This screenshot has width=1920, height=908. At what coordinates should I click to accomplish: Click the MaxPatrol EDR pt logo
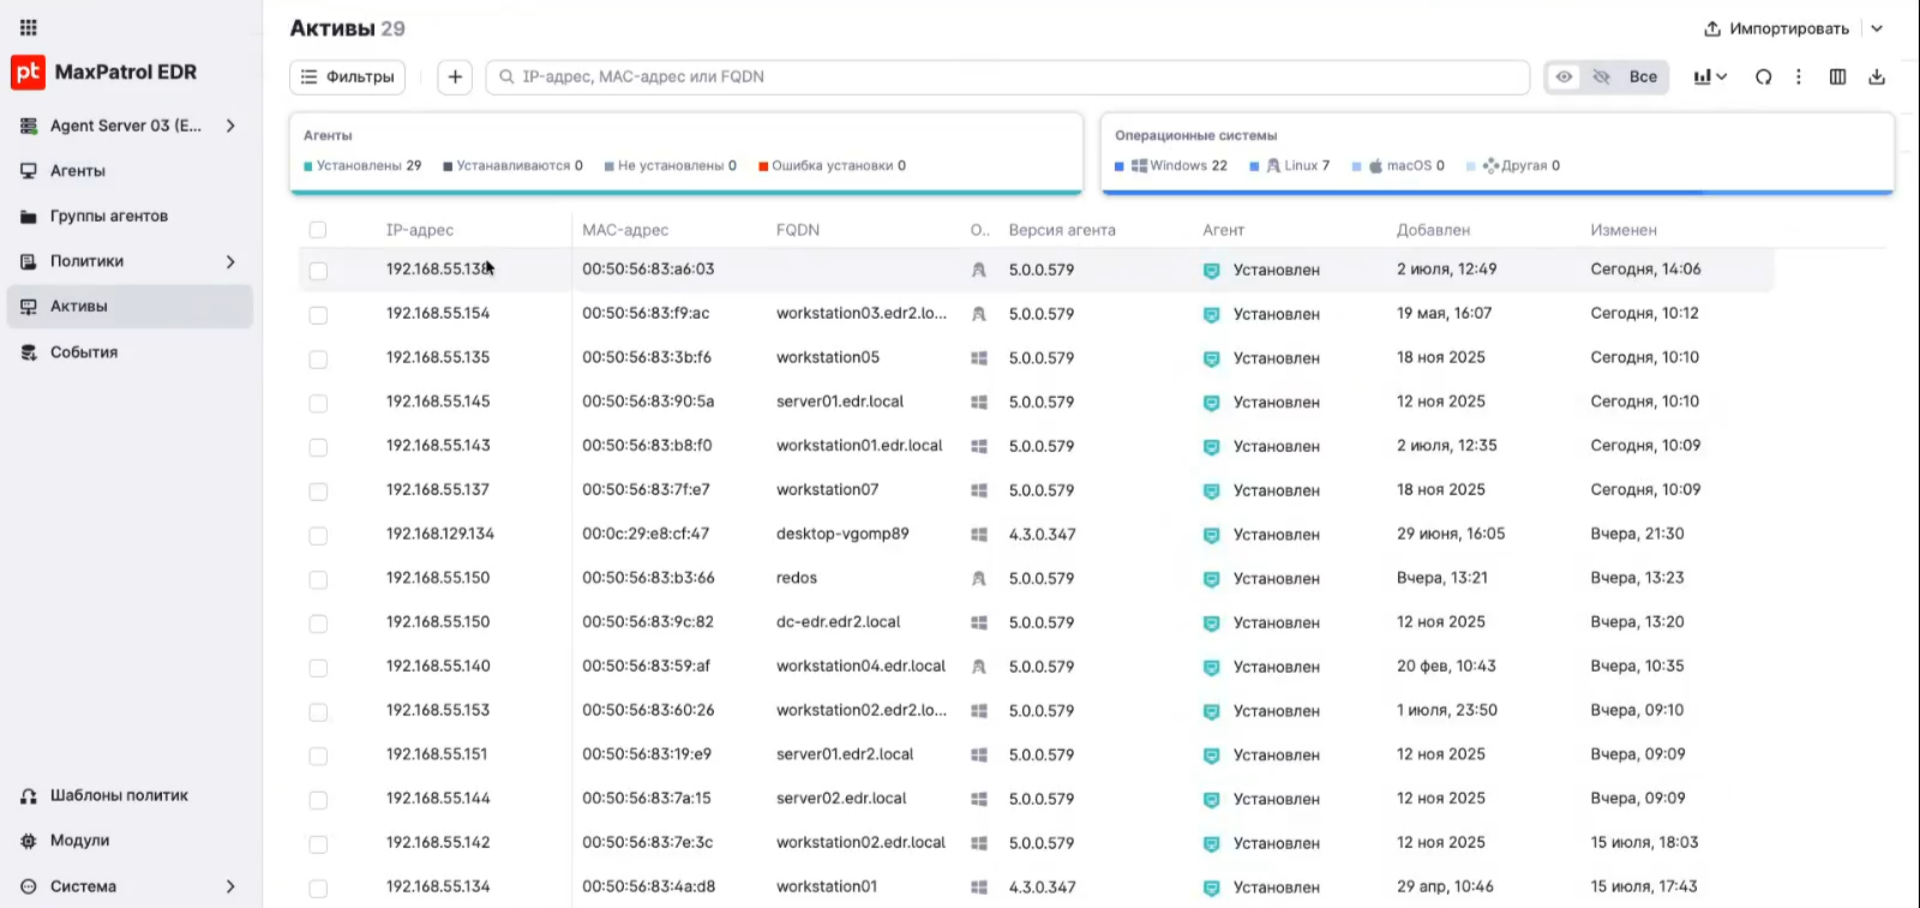point(28,72)
